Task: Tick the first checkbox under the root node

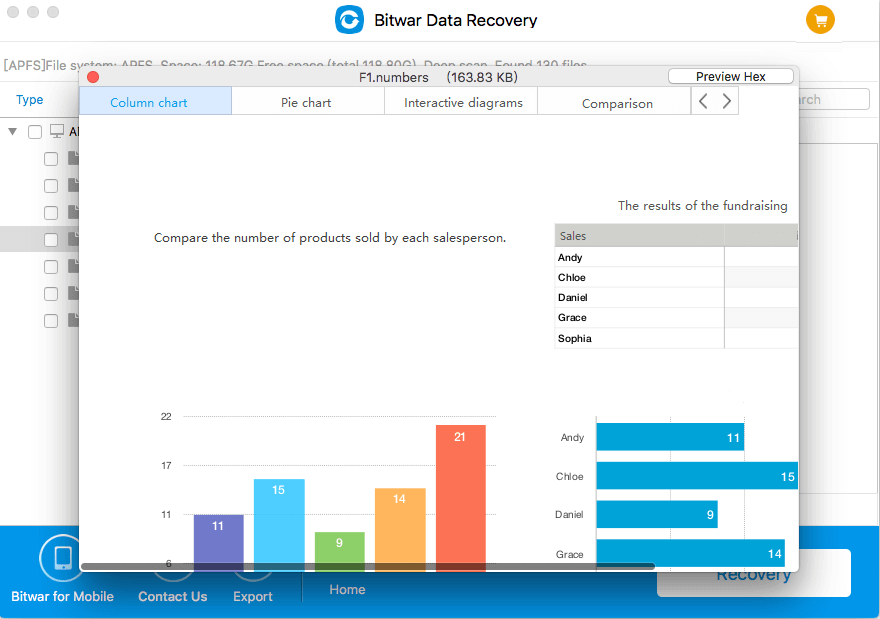Action: [51, 159]
